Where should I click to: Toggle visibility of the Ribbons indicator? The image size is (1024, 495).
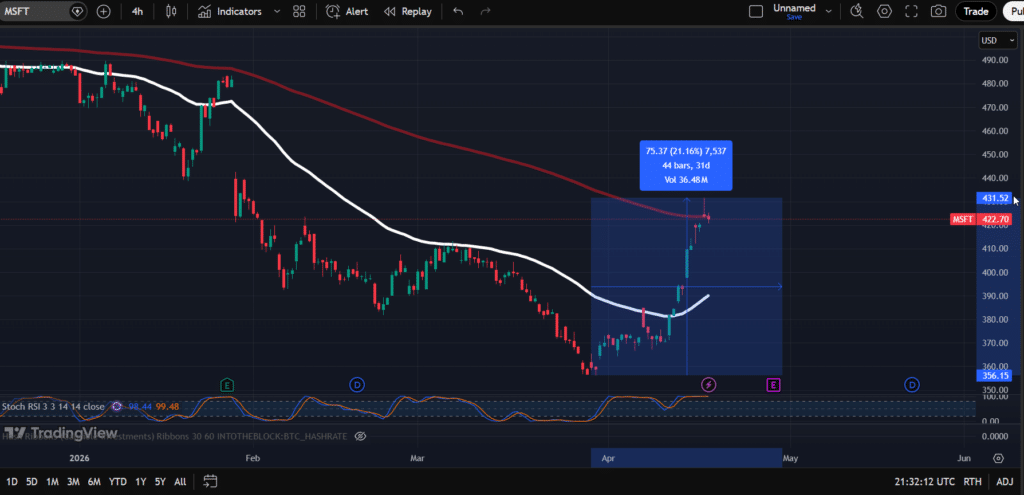(360, 436)
